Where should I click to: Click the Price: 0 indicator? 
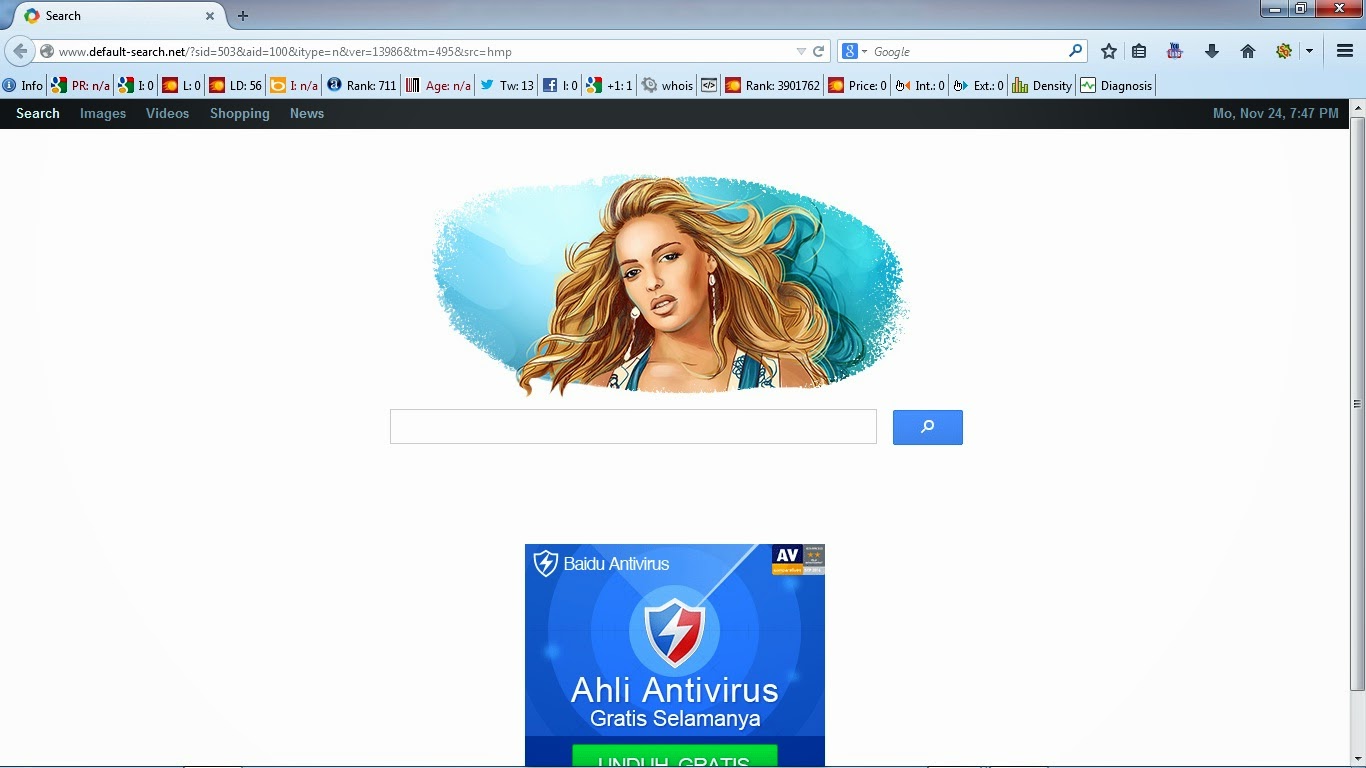point(858,86)
